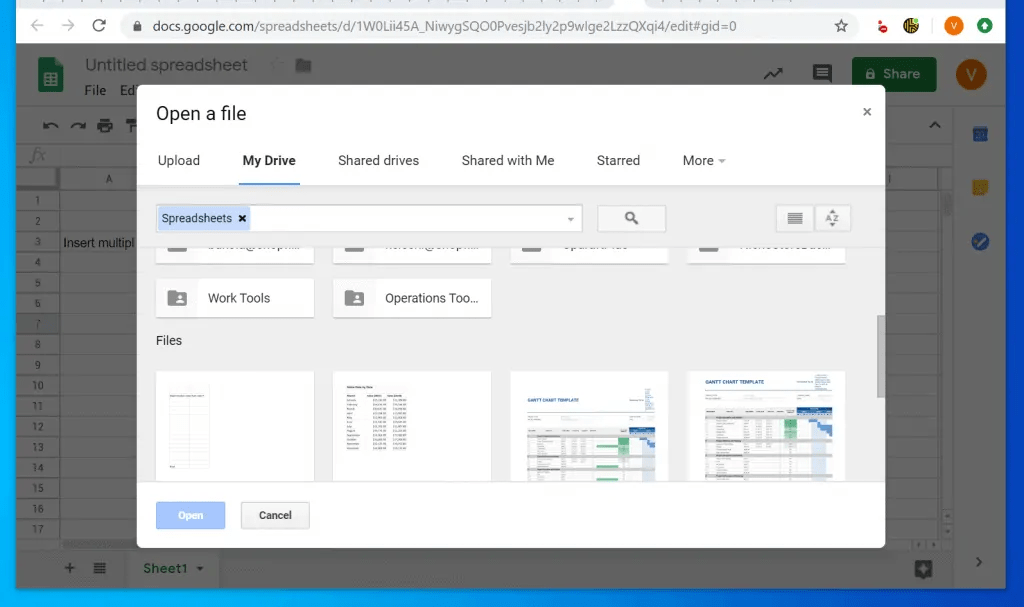Viewport: 1024px width, 607px height.
Task: Expand the file type filter dropdown
Action: [x=570, y=218]
